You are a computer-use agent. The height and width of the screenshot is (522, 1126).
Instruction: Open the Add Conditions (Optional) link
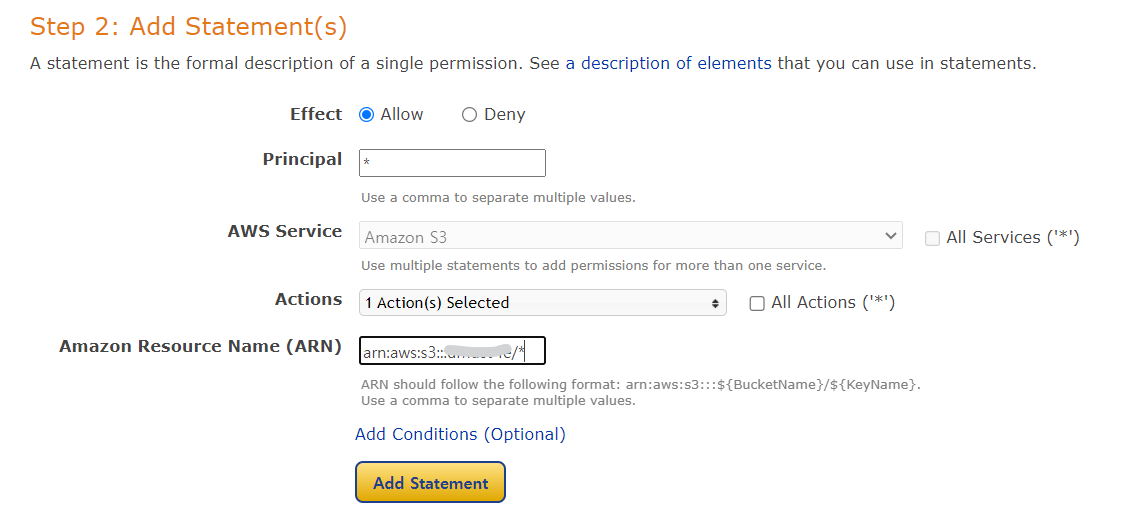460,434
